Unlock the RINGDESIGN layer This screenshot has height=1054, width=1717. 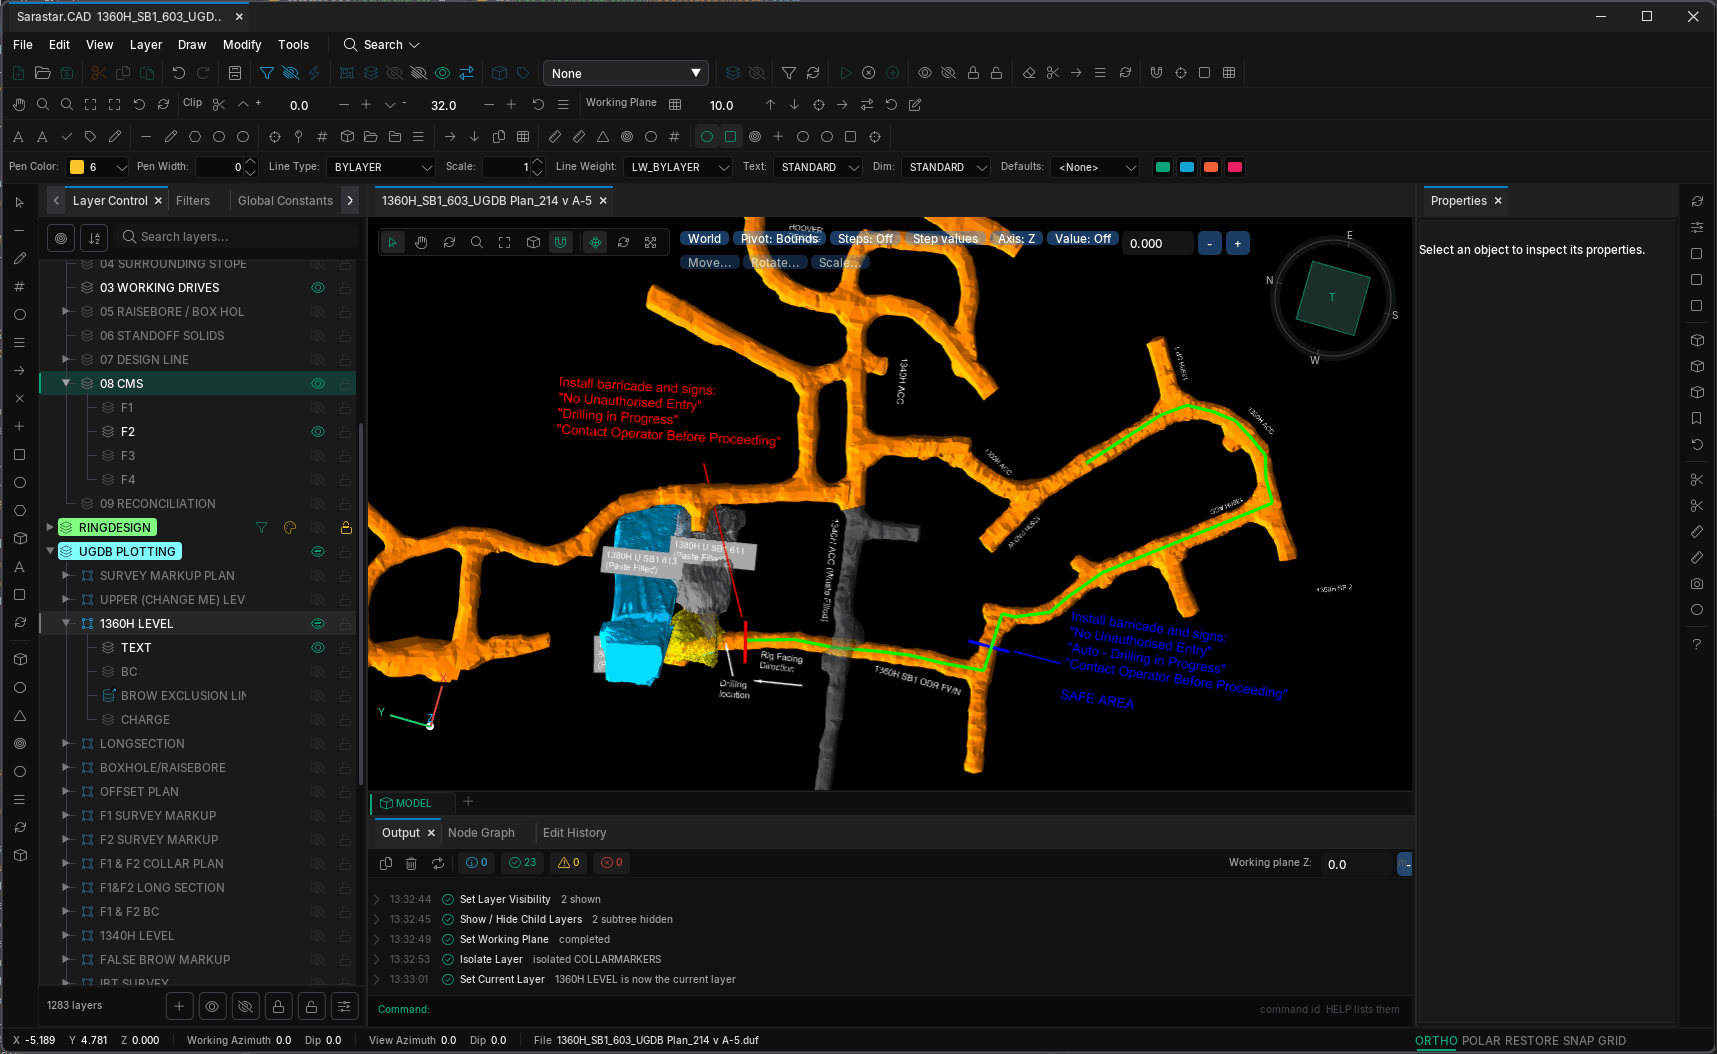pos(346,528)
